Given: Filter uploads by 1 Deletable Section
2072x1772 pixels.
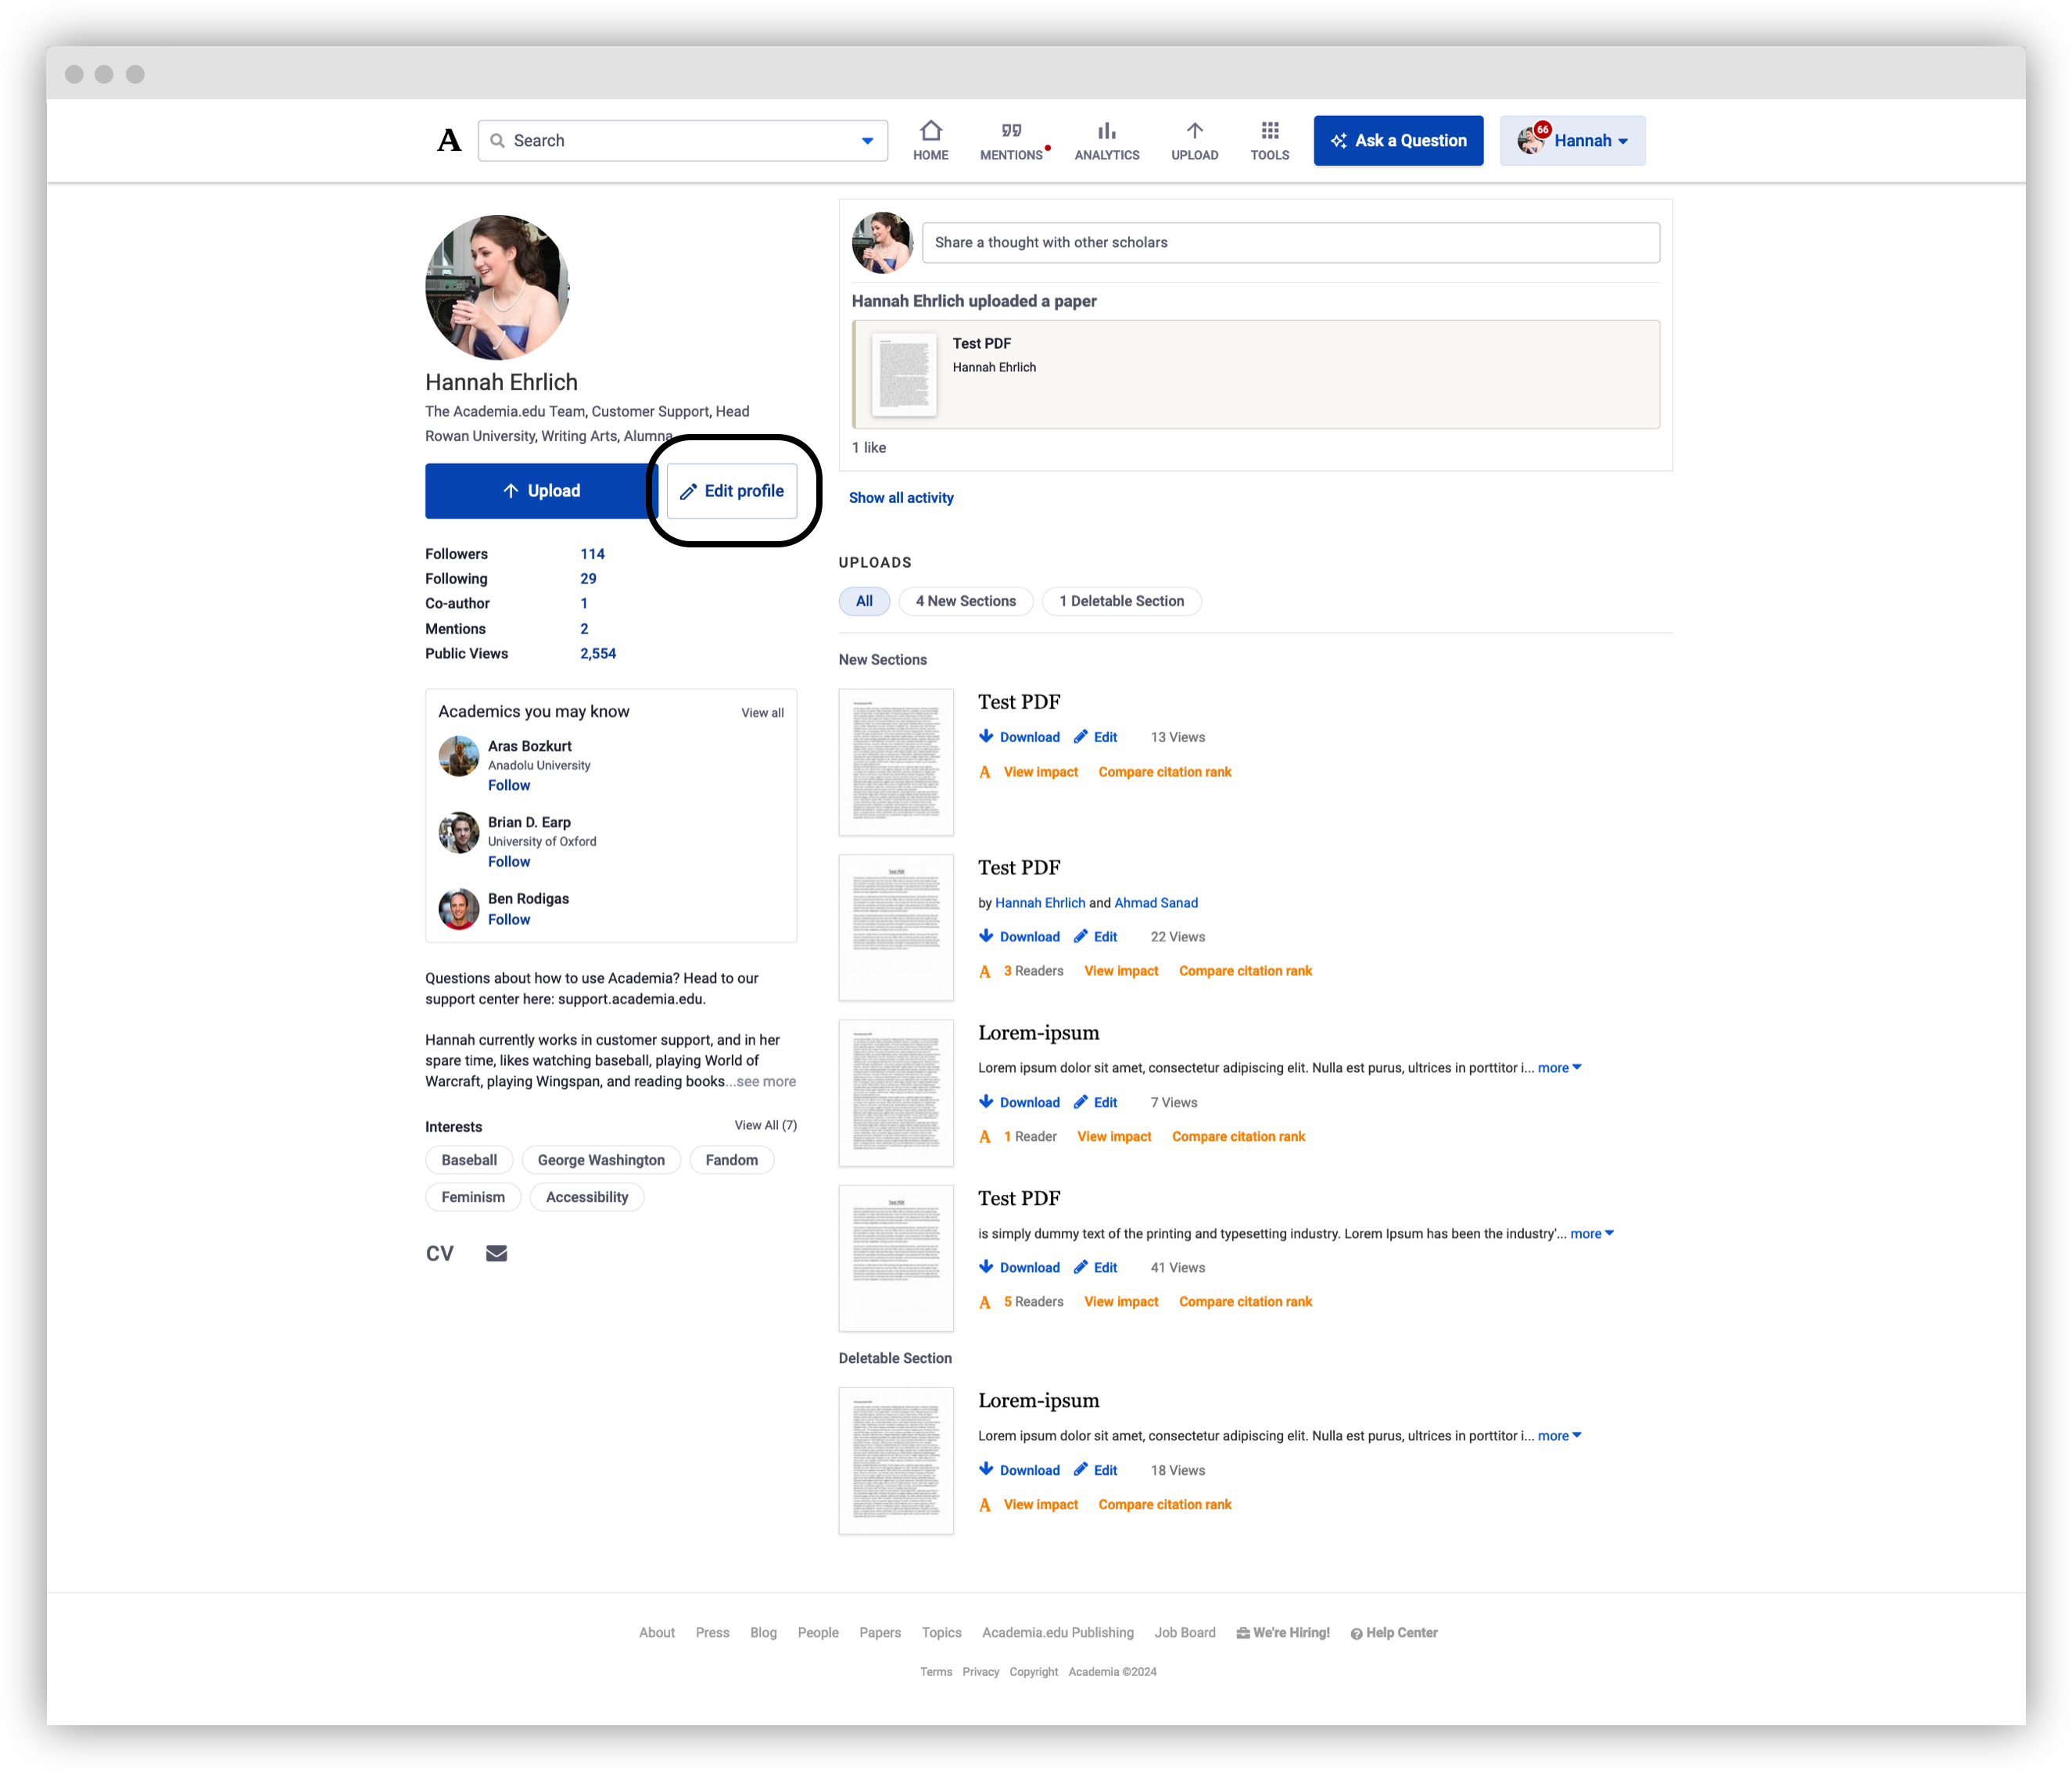Looking at the screenshot, I should point(1121,601).
